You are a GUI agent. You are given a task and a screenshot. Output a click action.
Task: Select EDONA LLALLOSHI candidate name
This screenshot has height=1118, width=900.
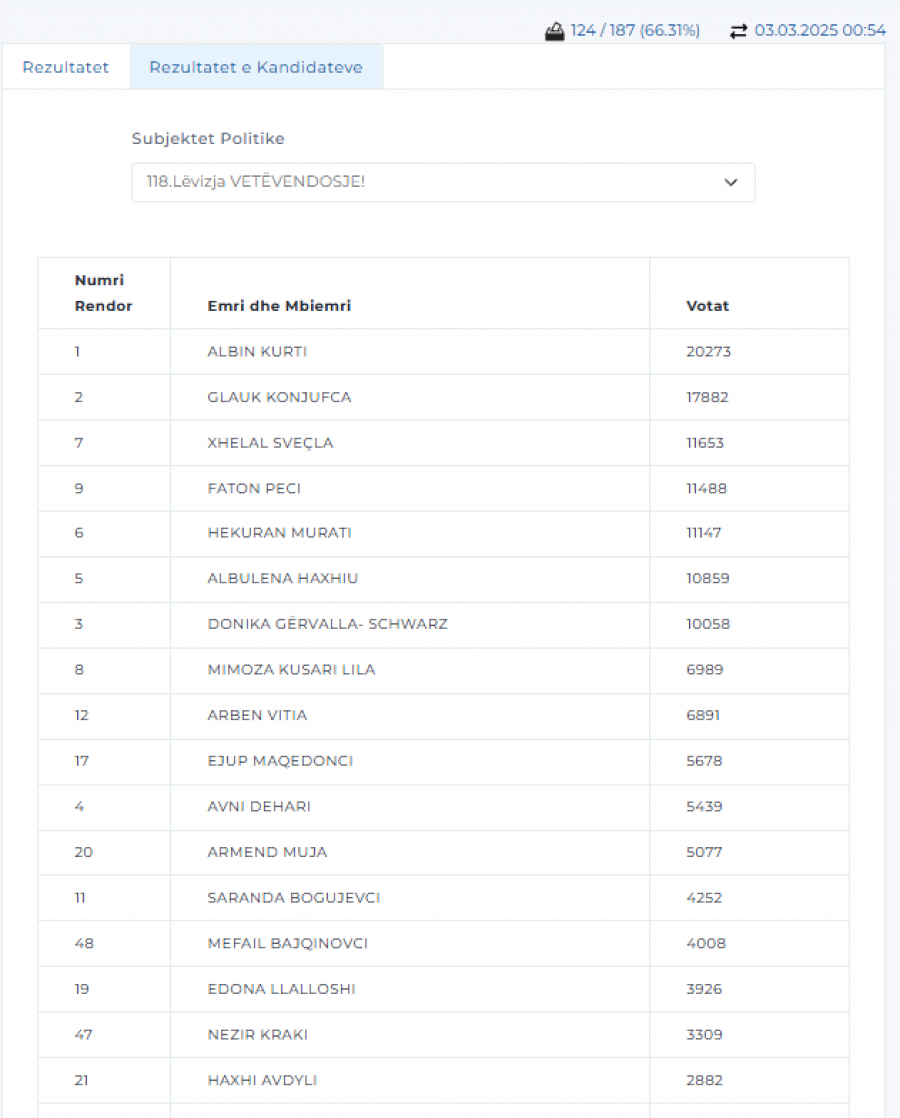pos(281,989)
